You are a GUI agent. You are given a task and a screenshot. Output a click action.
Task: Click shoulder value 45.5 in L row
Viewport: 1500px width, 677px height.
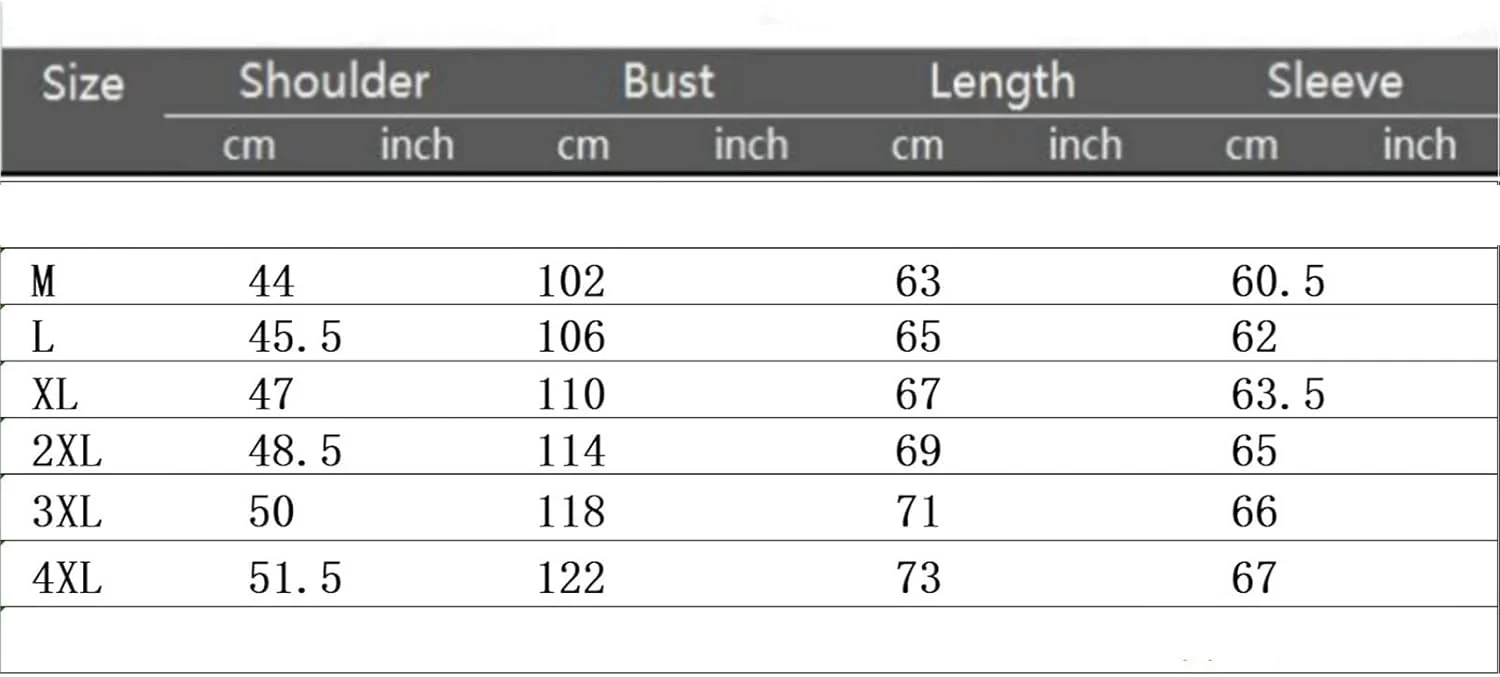pyautogui.click(x=295, y=338)
